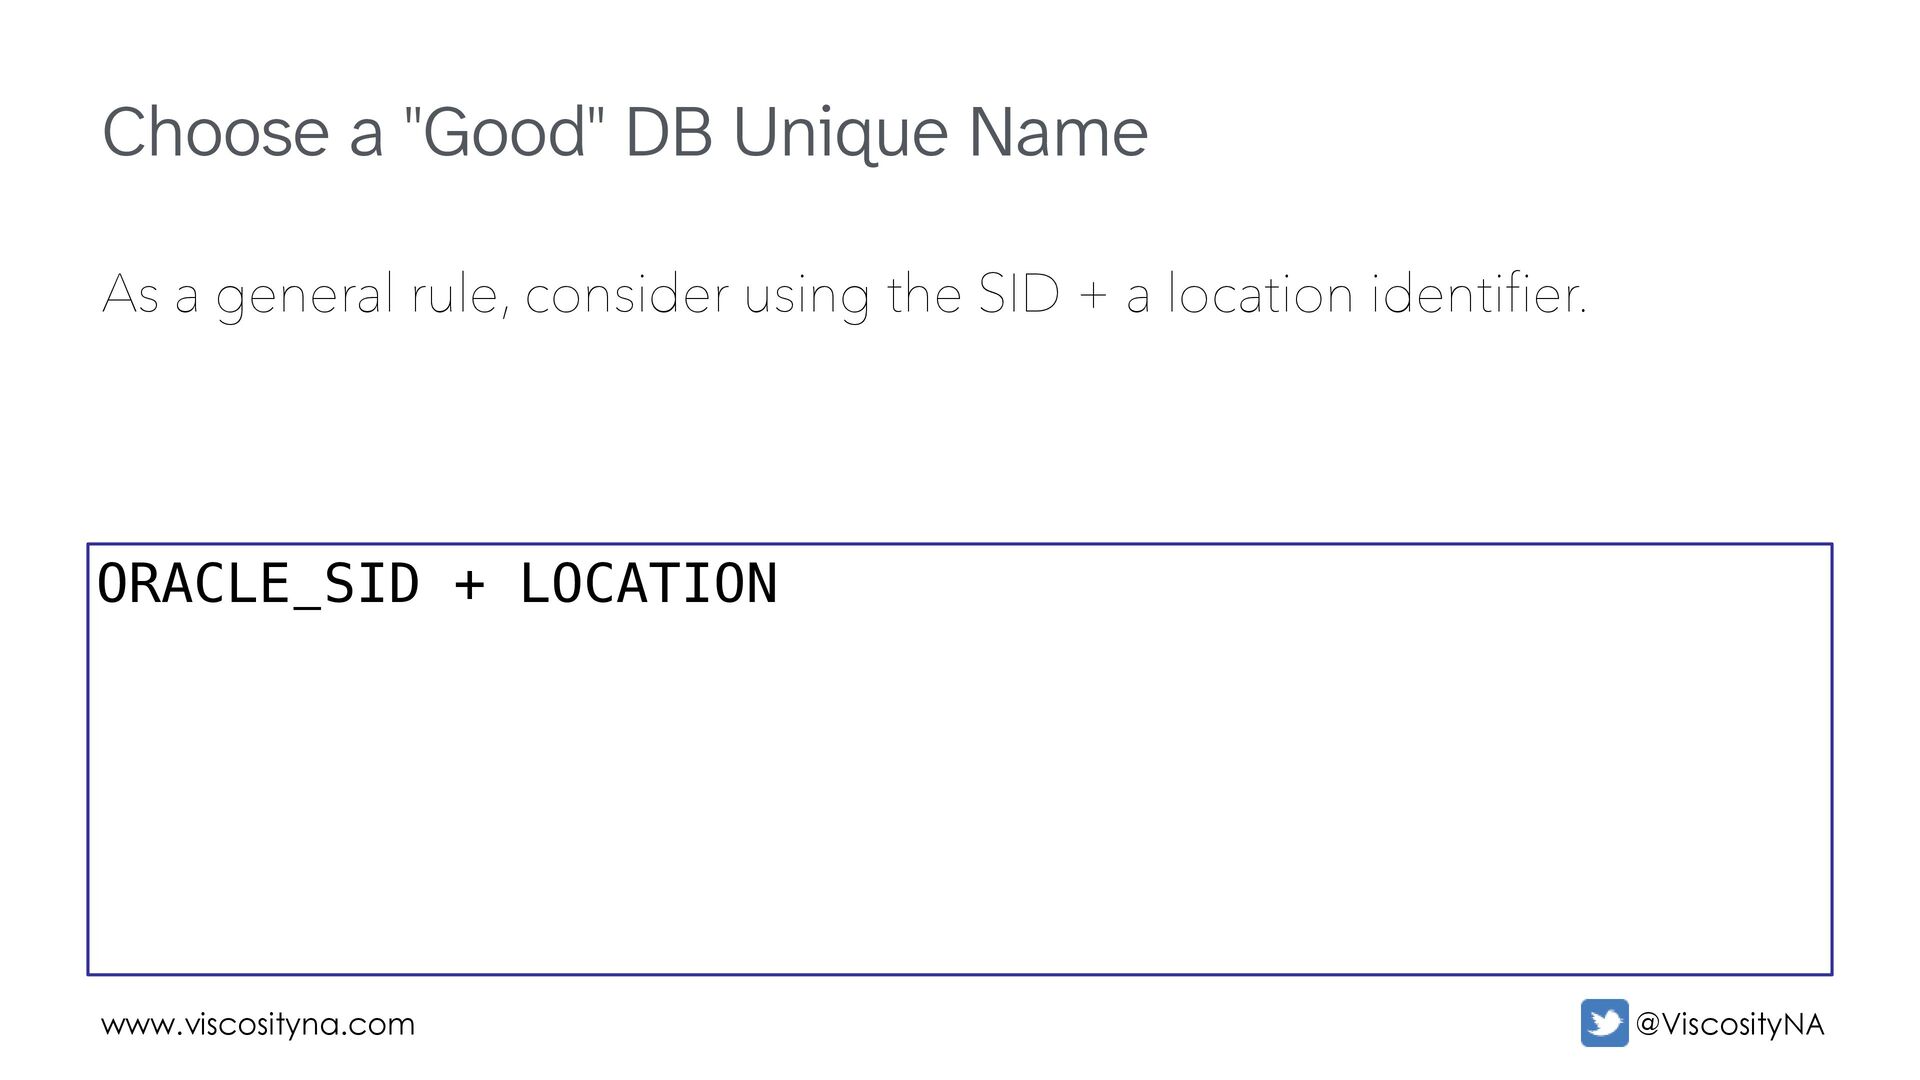Select the word "Name" in the title
The width and height of the screenshot is (1920, 1080).
coord(1058,132)
